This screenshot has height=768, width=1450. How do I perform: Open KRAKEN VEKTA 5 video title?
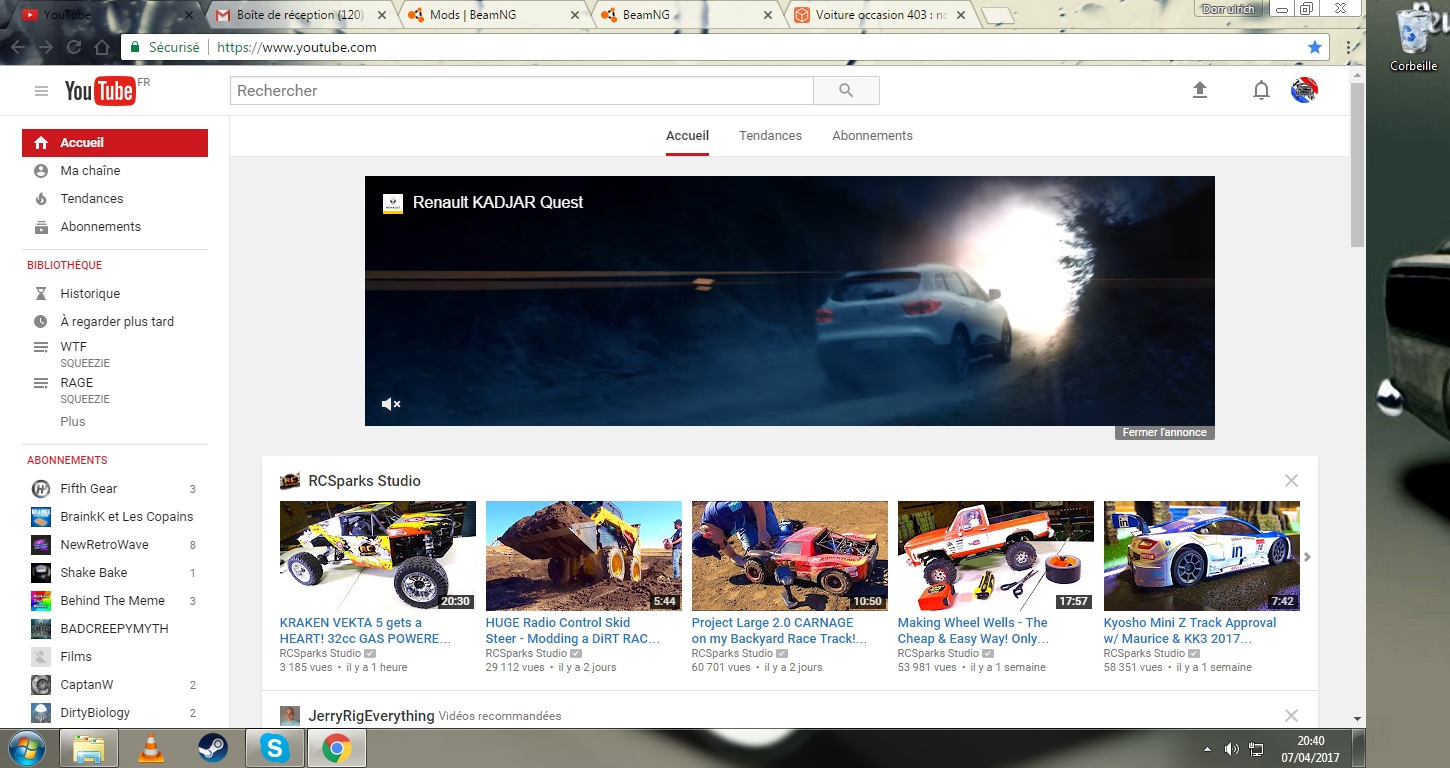365,630
